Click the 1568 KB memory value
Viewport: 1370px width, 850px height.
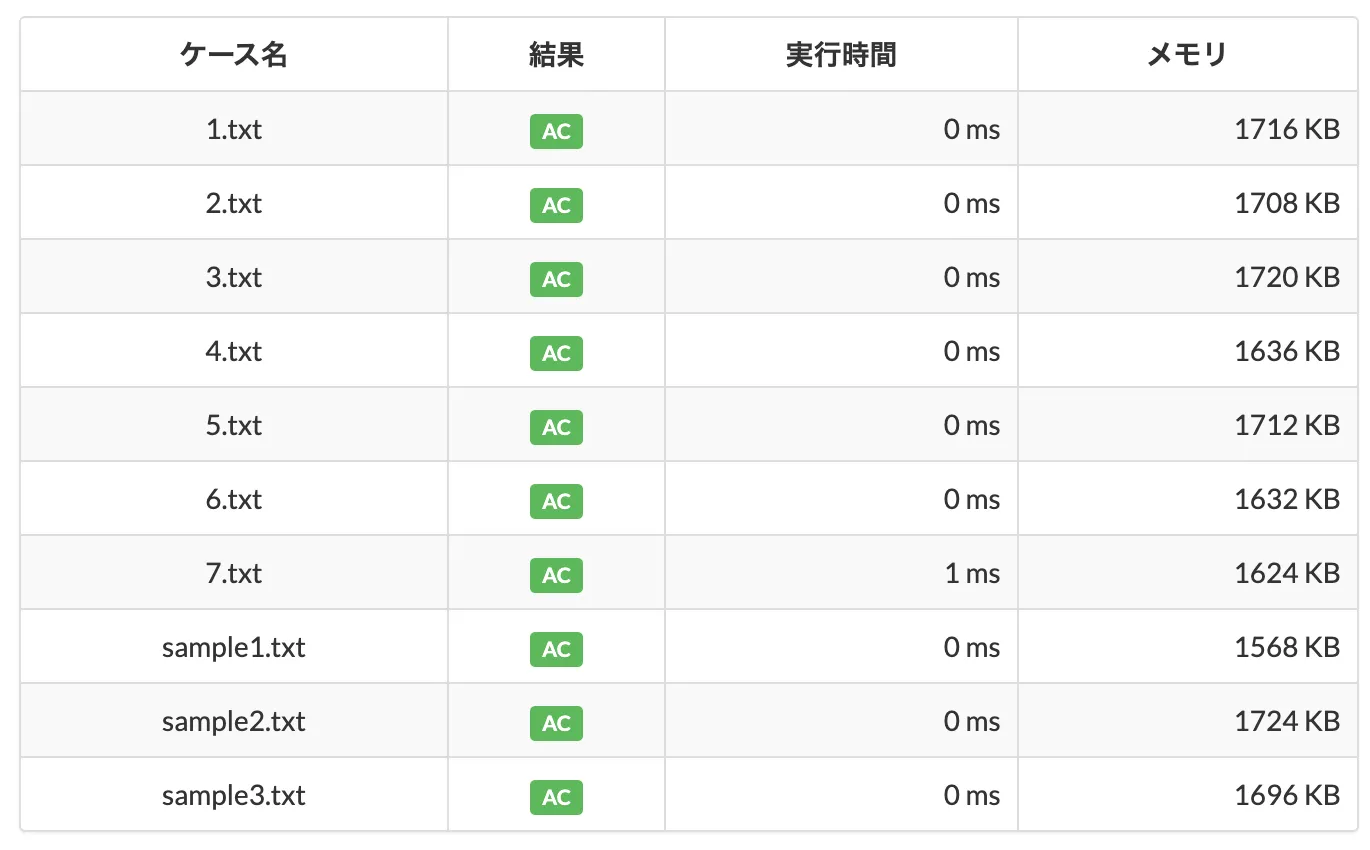(x=1287, y=648)
